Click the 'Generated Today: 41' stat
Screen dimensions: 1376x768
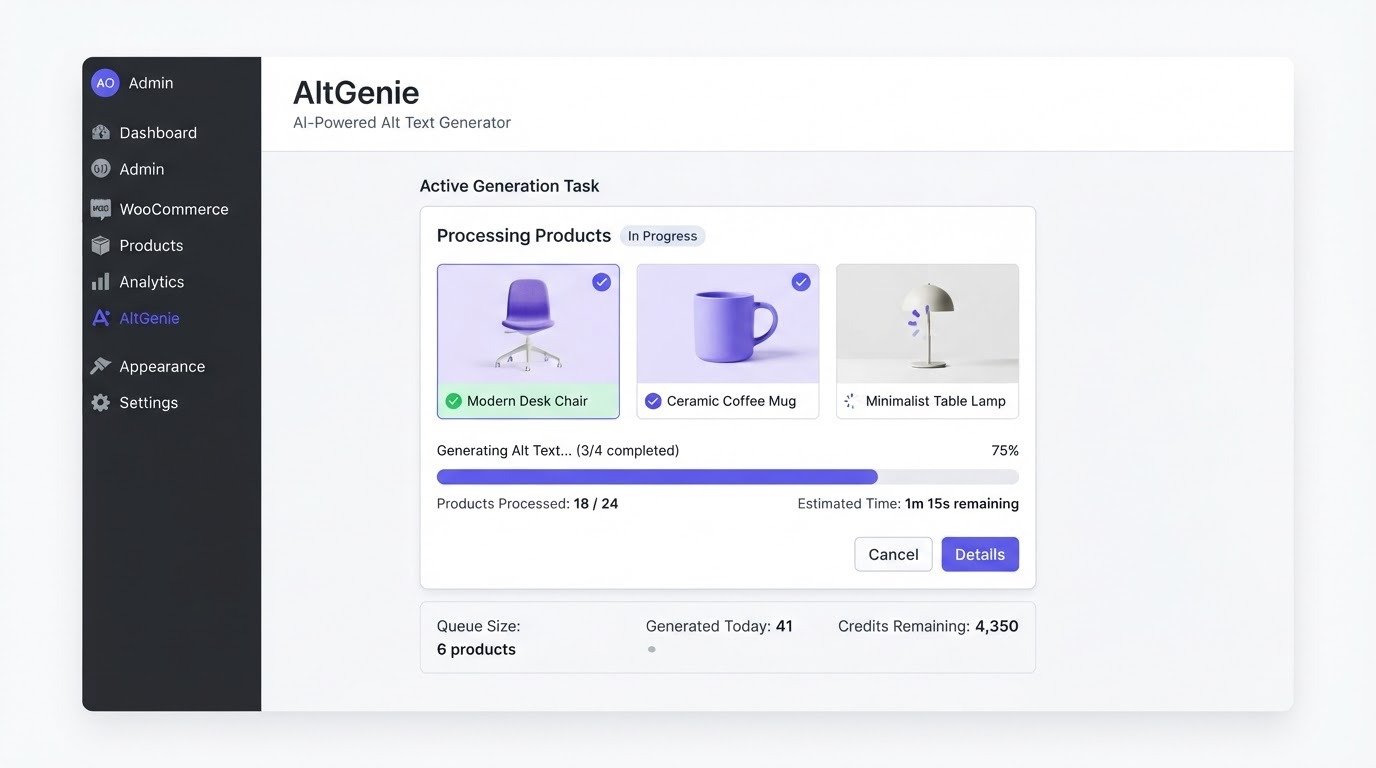click(x=719, y=626)
